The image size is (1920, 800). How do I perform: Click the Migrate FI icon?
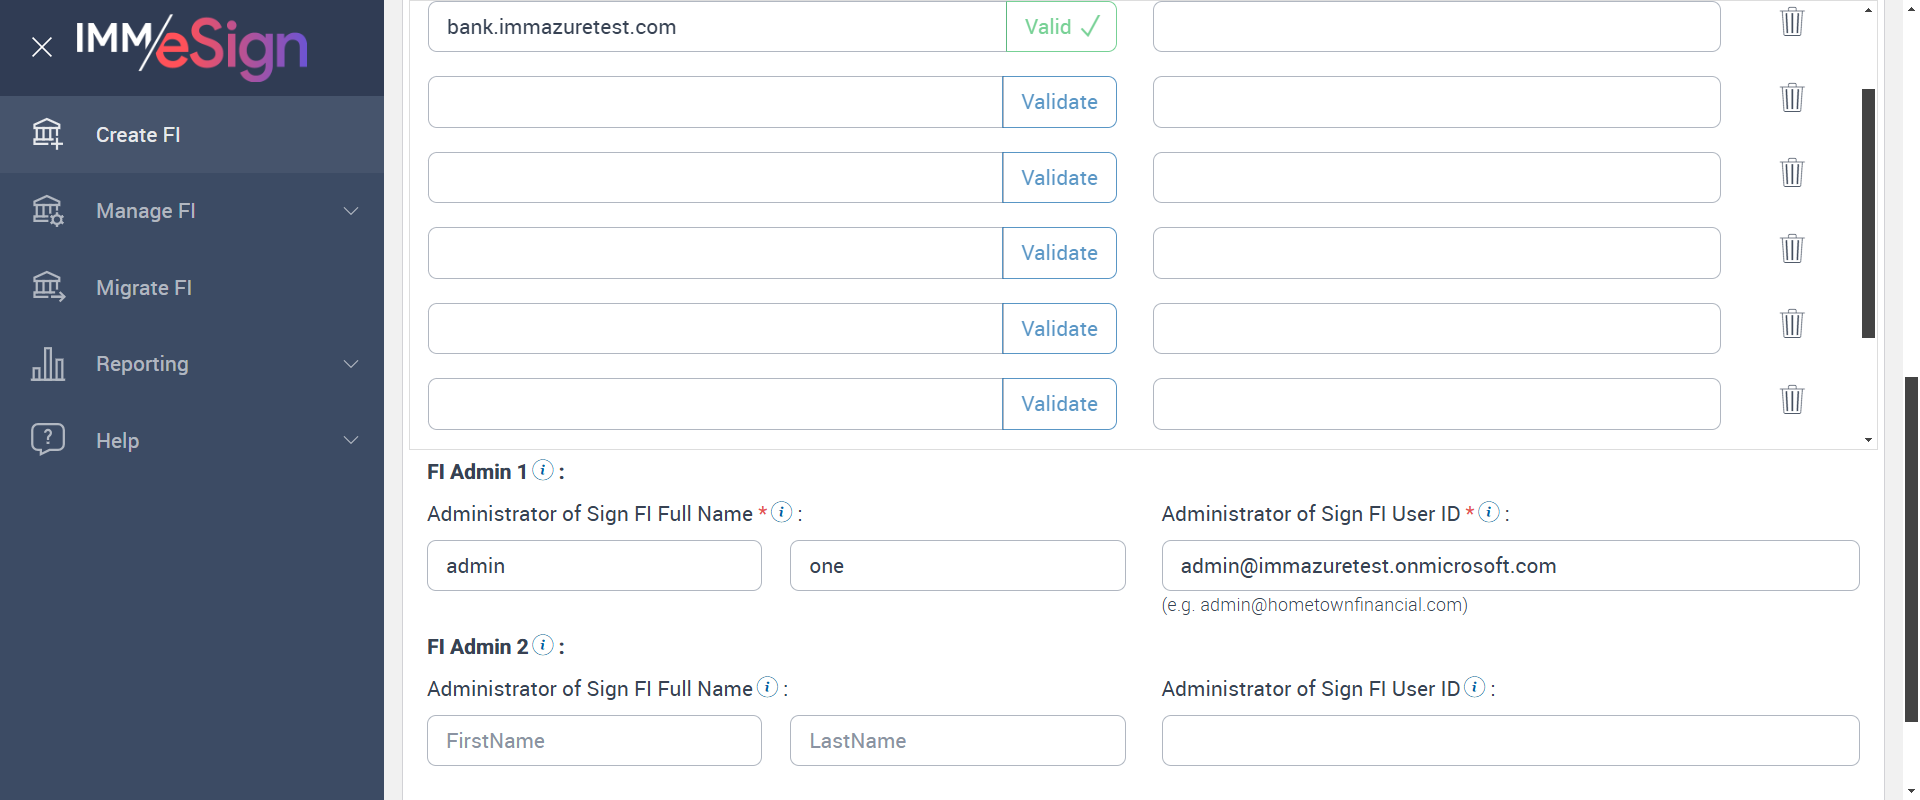click(x=47, y=288)
